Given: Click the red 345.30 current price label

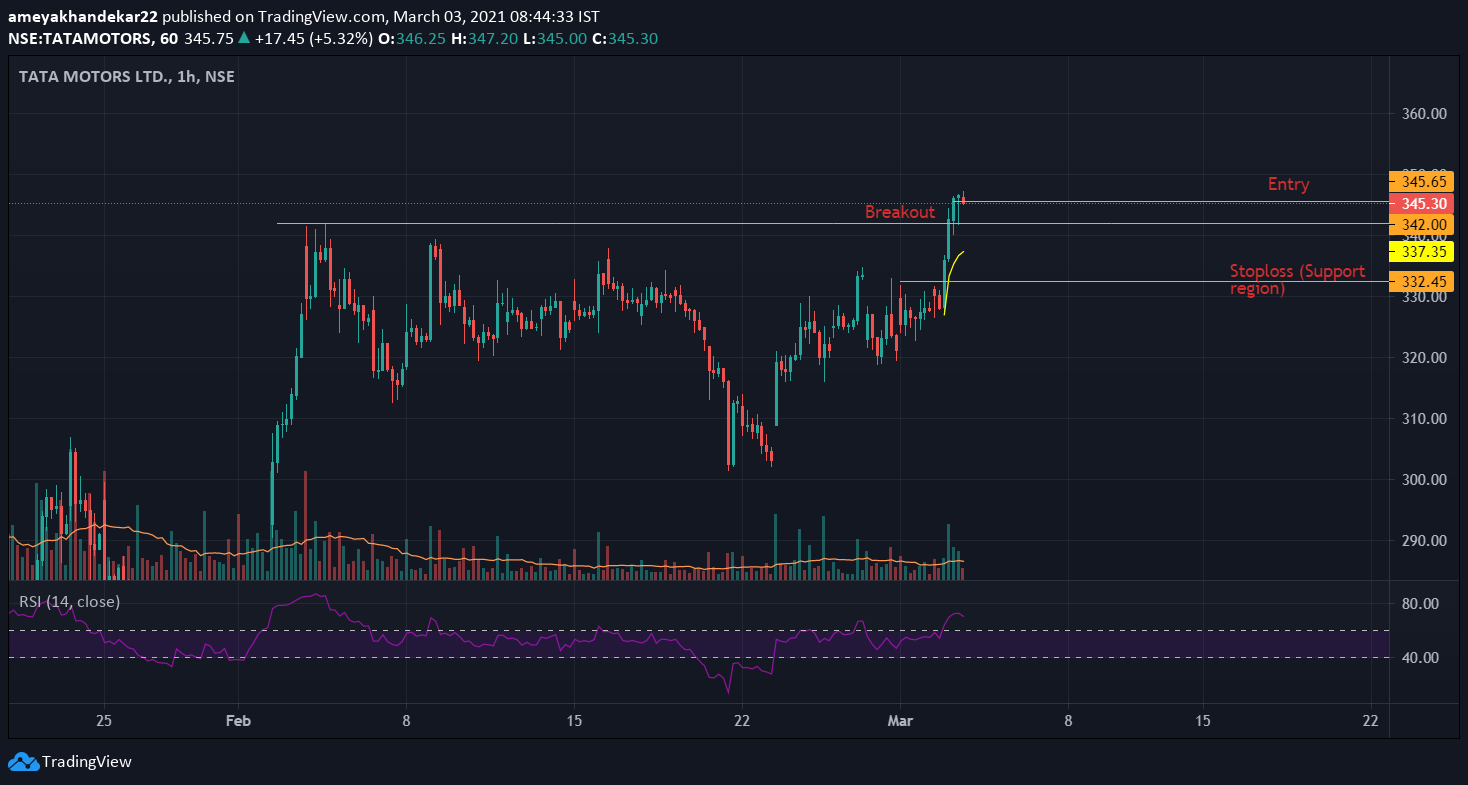Looking at the screenshot, I should click(x=1421, y=203).
